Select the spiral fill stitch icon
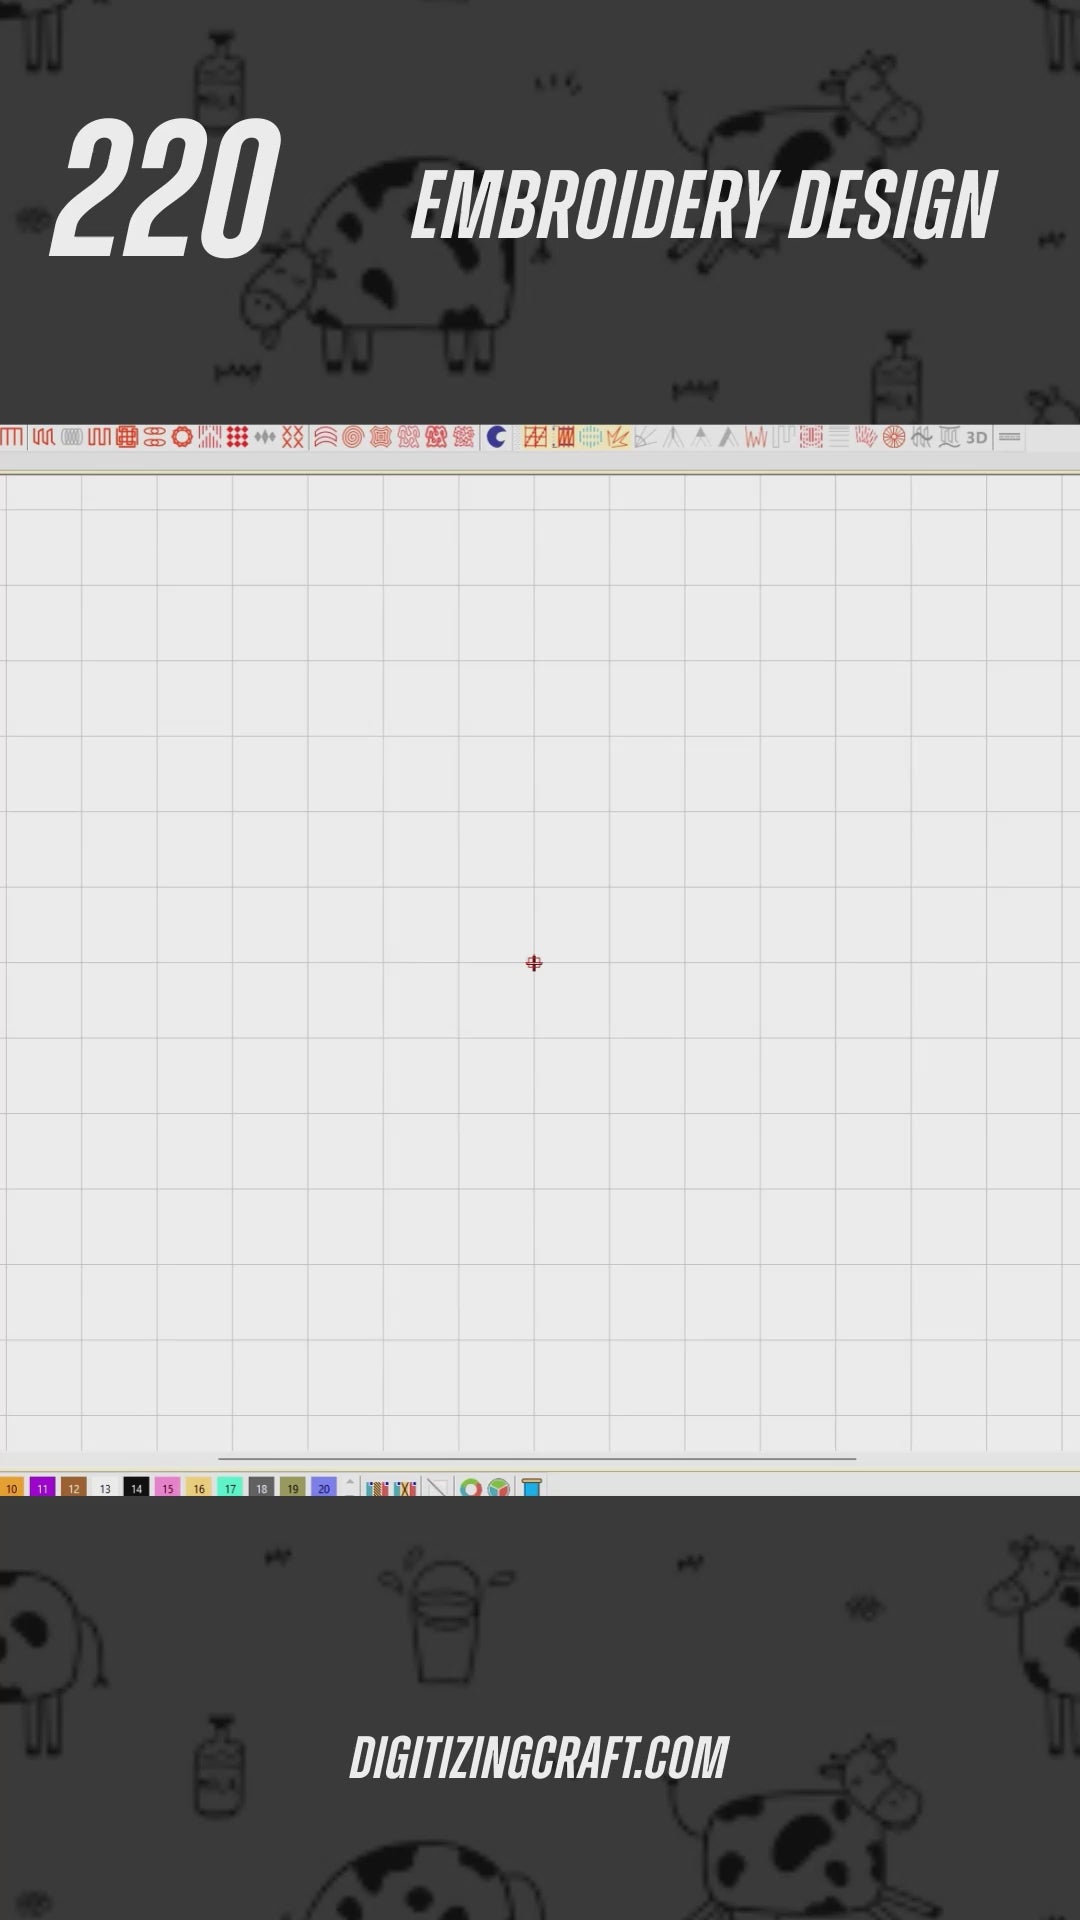This screenshot has height=1920, width=1080. 353,437
